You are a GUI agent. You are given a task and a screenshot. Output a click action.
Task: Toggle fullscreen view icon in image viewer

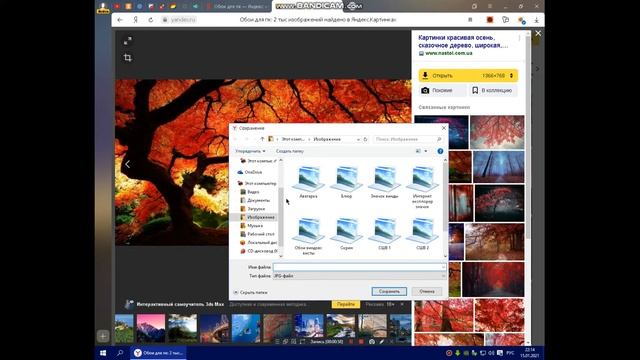pos(128,41)
